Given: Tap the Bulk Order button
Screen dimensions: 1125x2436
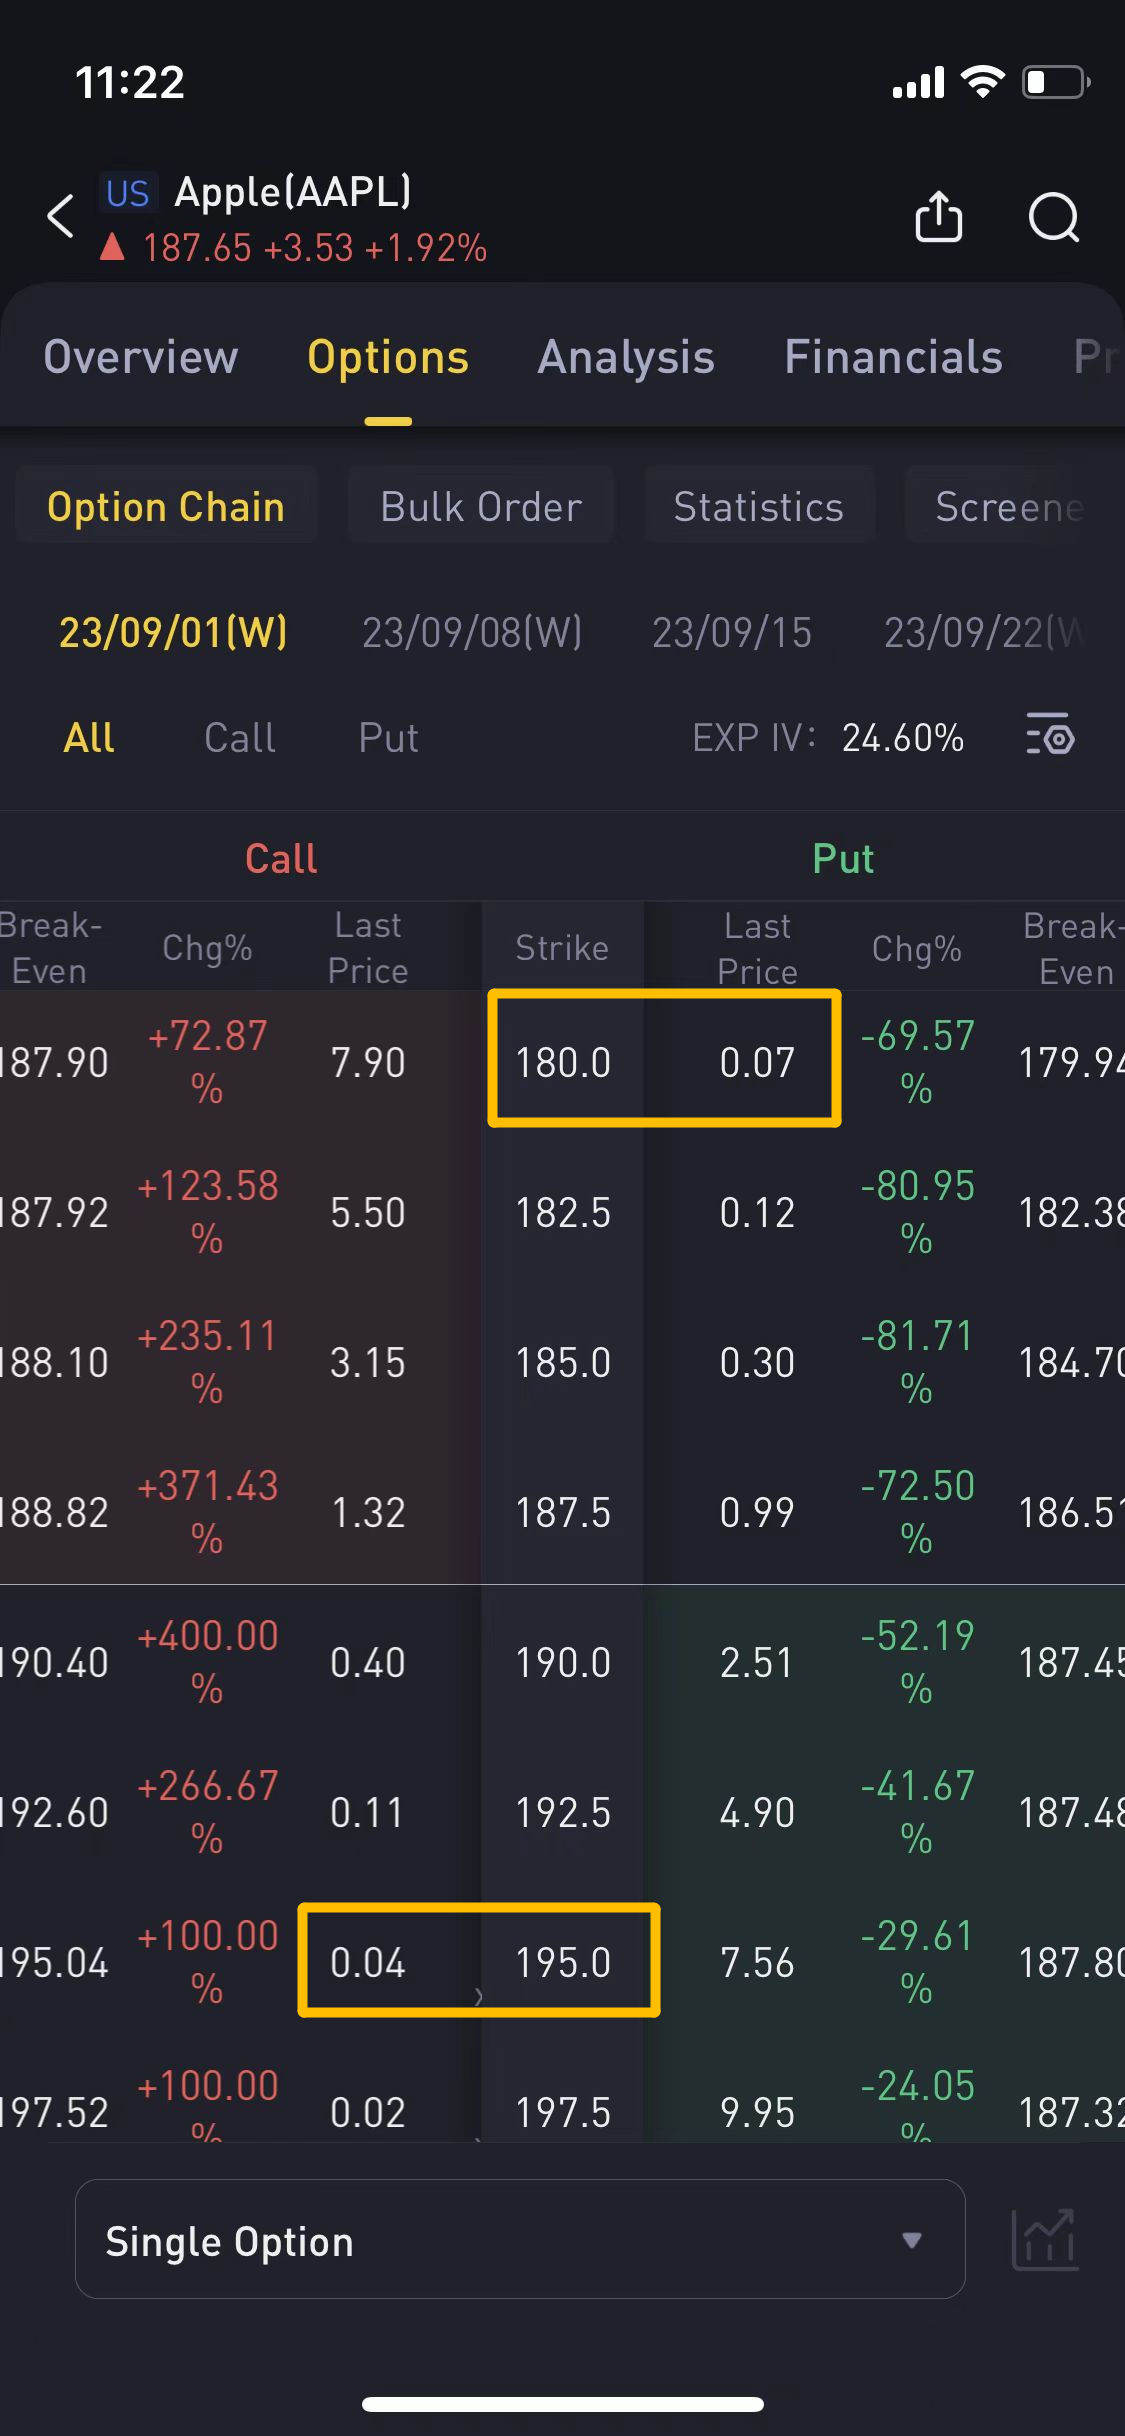Looking at the screenshot, I should [481, 506].
